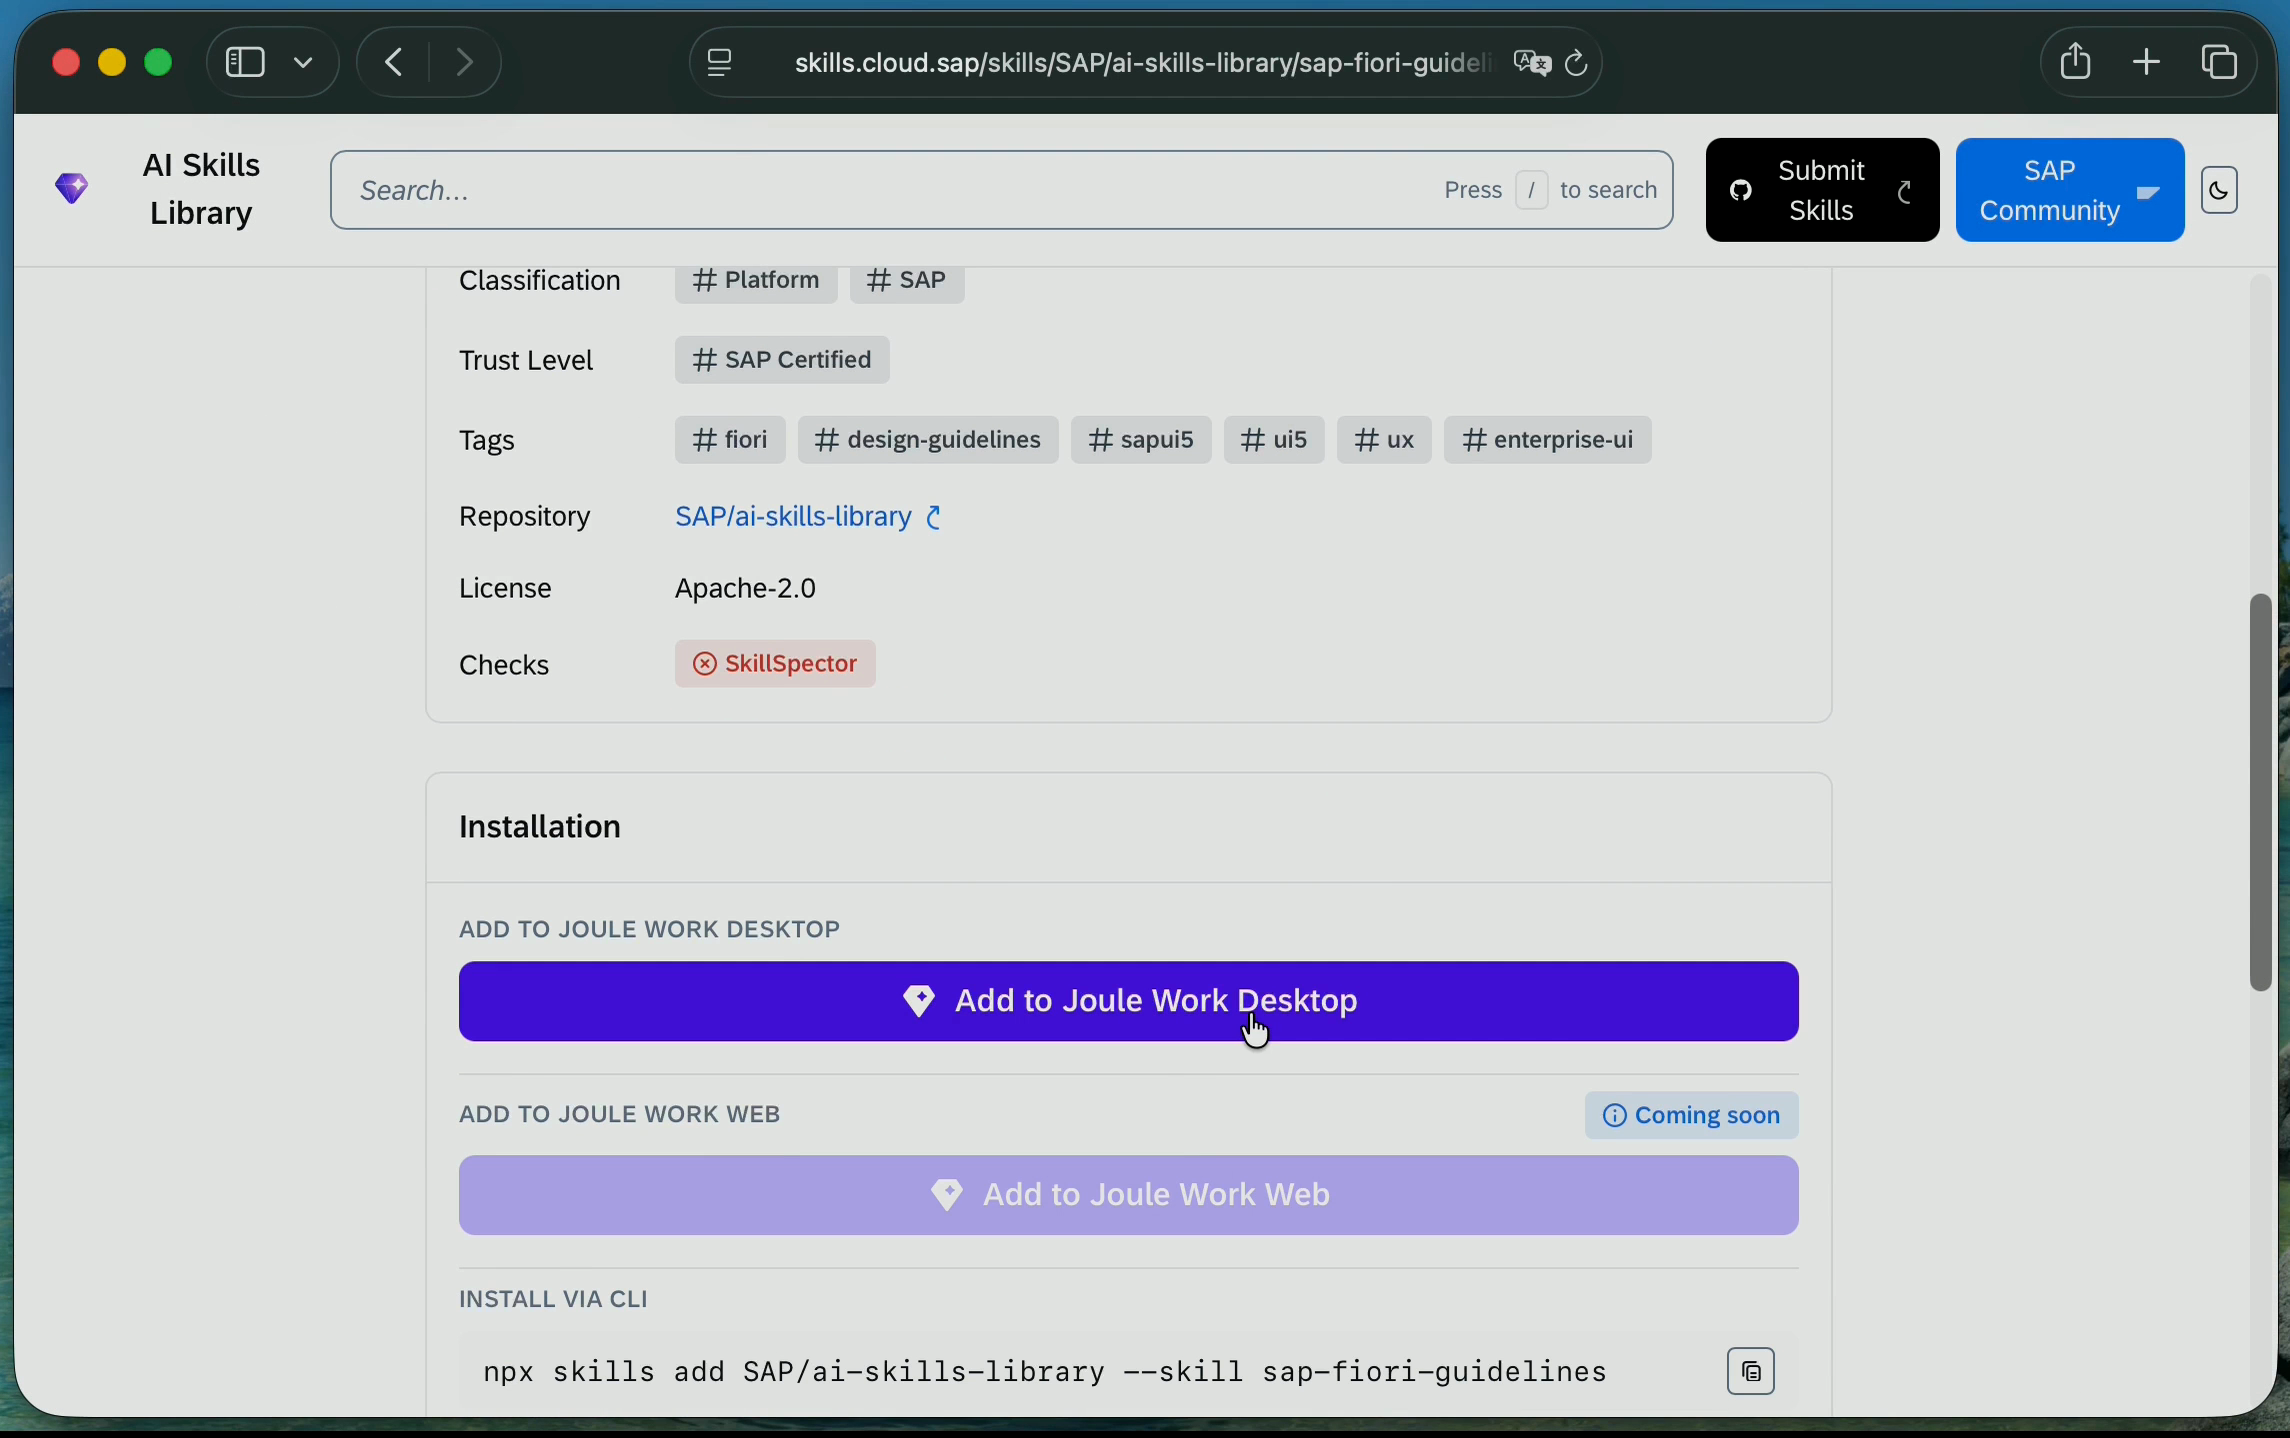Filter by the fiori tag

tap(730, 440)
